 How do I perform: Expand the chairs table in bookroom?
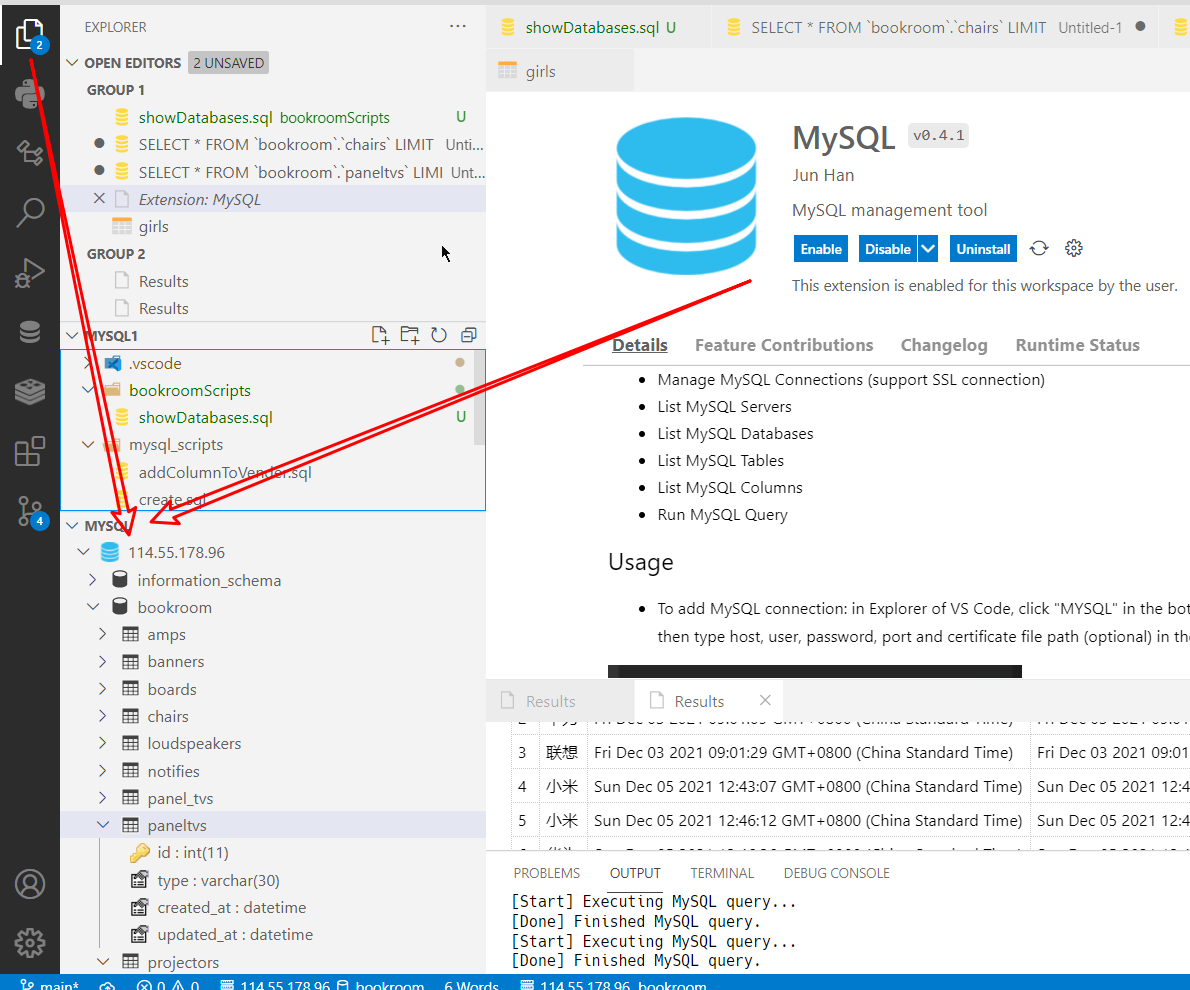(x=101, y=716)
